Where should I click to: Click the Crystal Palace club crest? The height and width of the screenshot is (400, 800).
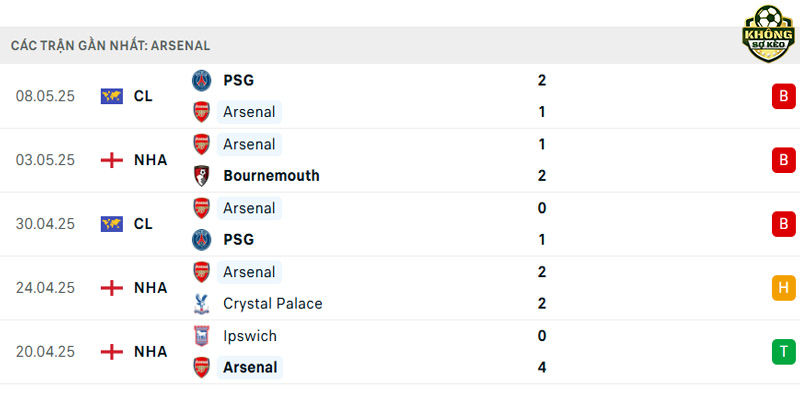(x=202, y=304)
